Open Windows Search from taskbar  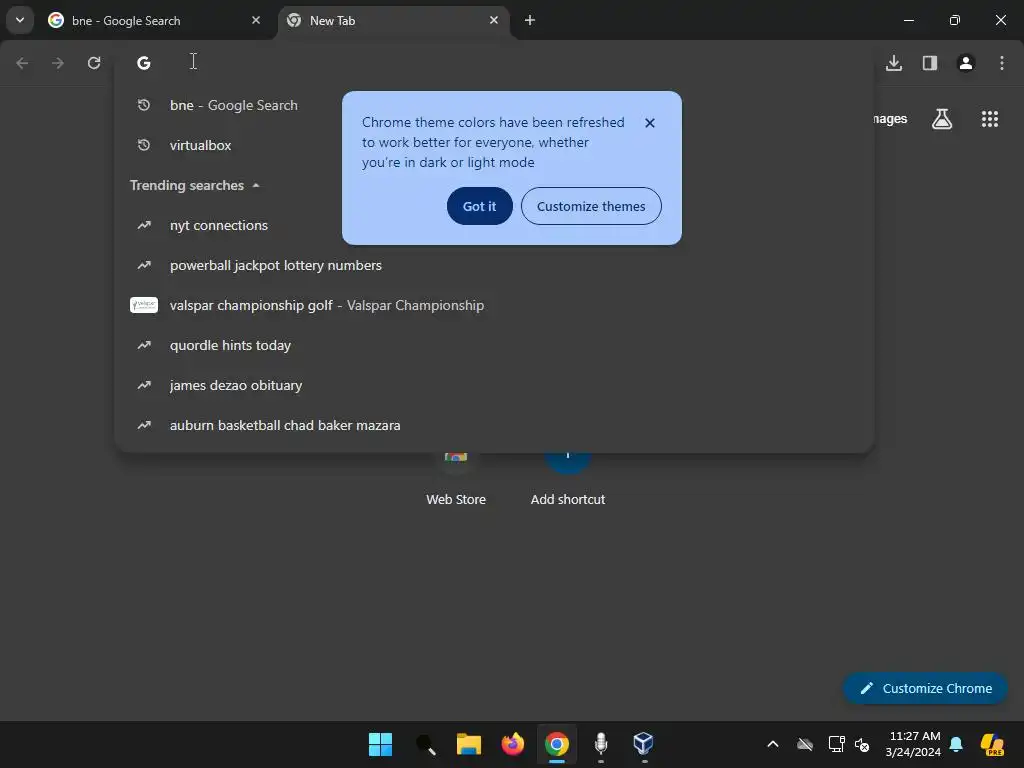coord(425,744)
